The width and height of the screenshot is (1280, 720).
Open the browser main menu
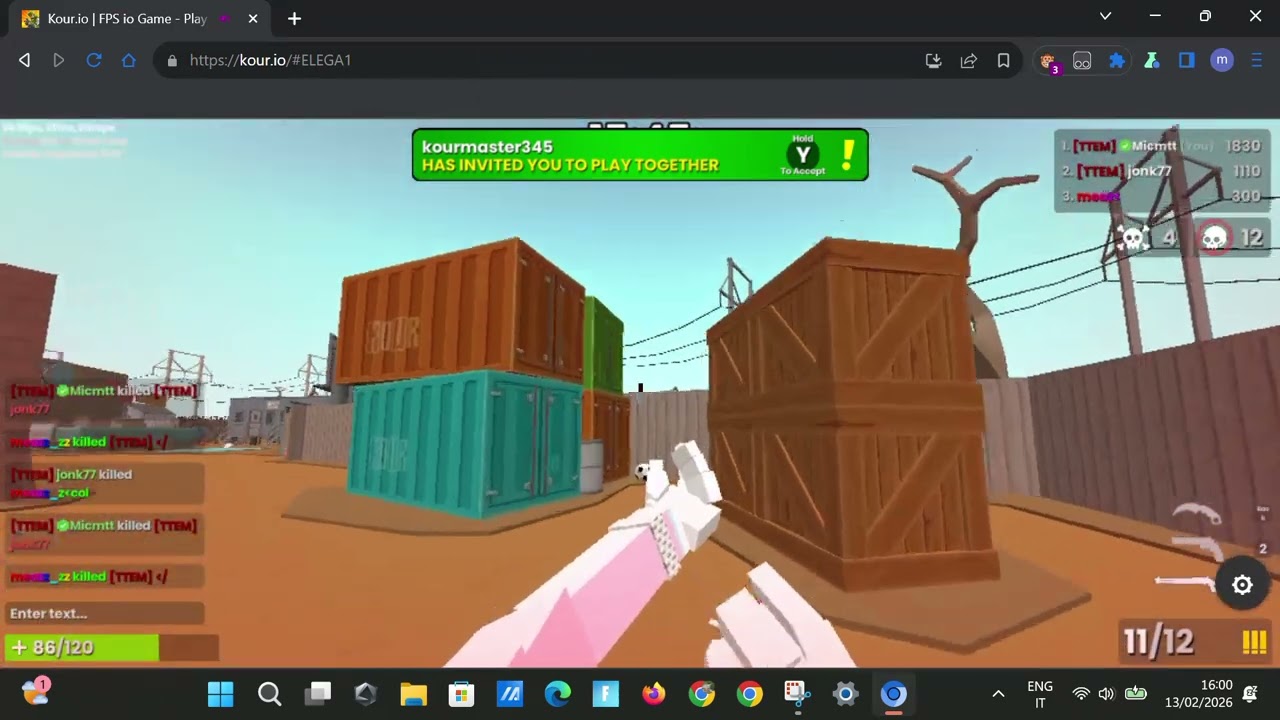1257,61
